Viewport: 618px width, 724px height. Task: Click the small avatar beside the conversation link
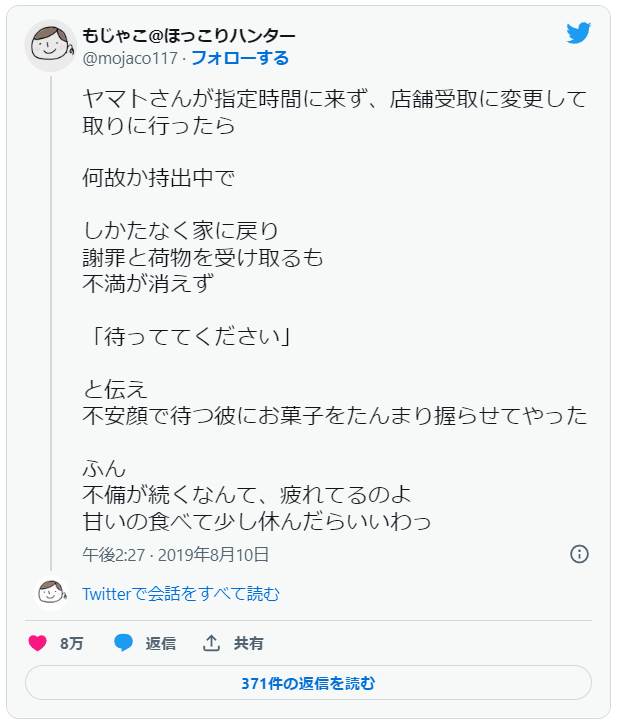click(51, 593)
